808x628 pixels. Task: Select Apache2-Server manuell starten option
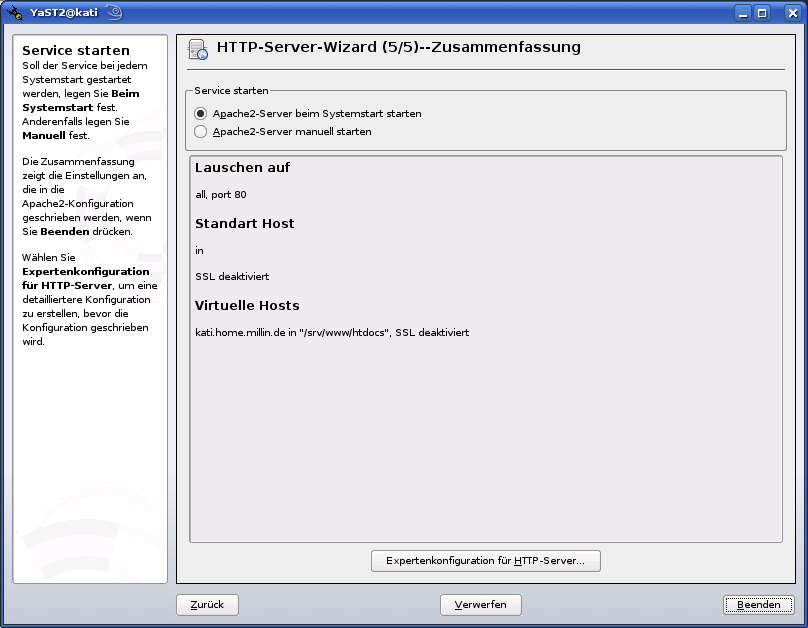(x=201, y=131)
